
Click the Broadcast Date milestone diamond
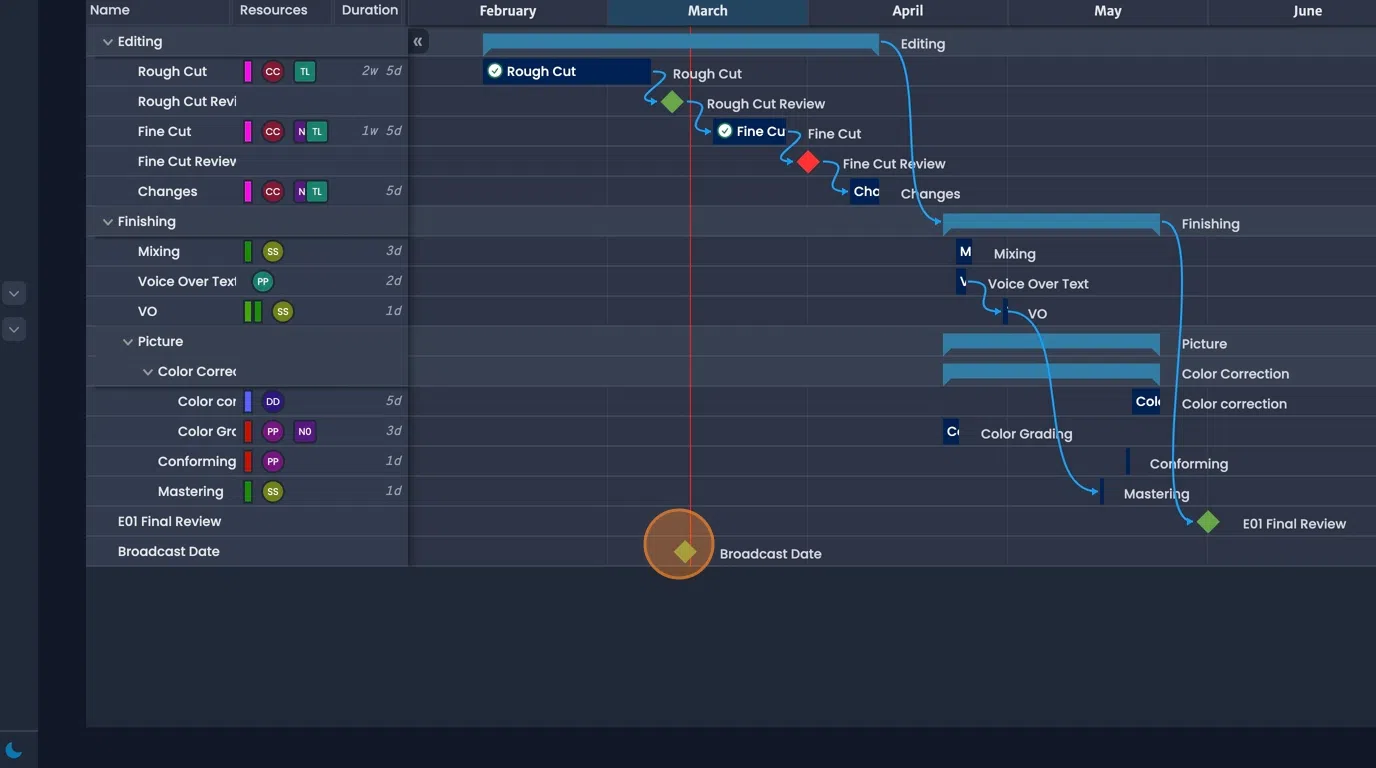684,550
